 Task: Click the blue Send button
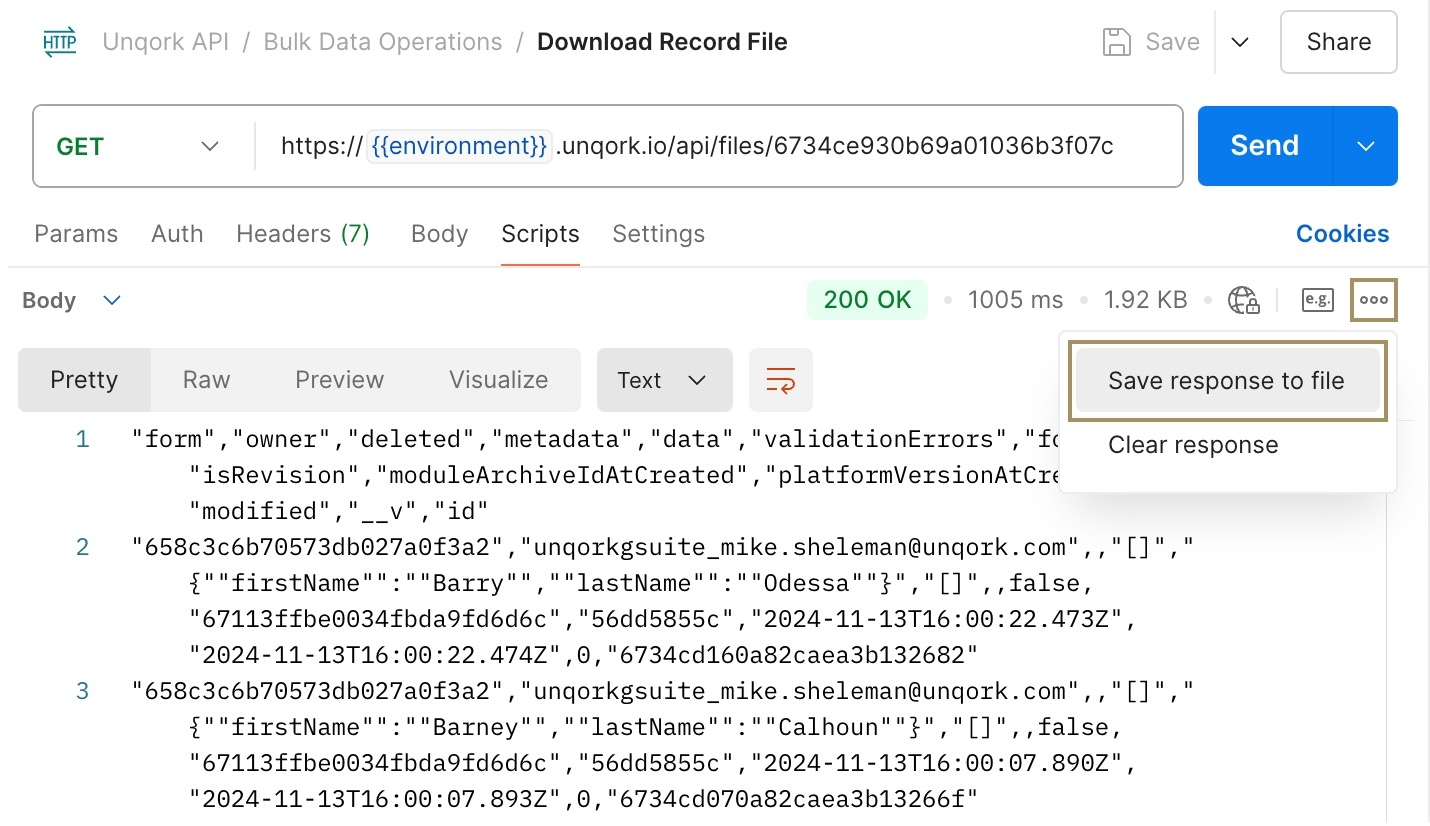1265,146
